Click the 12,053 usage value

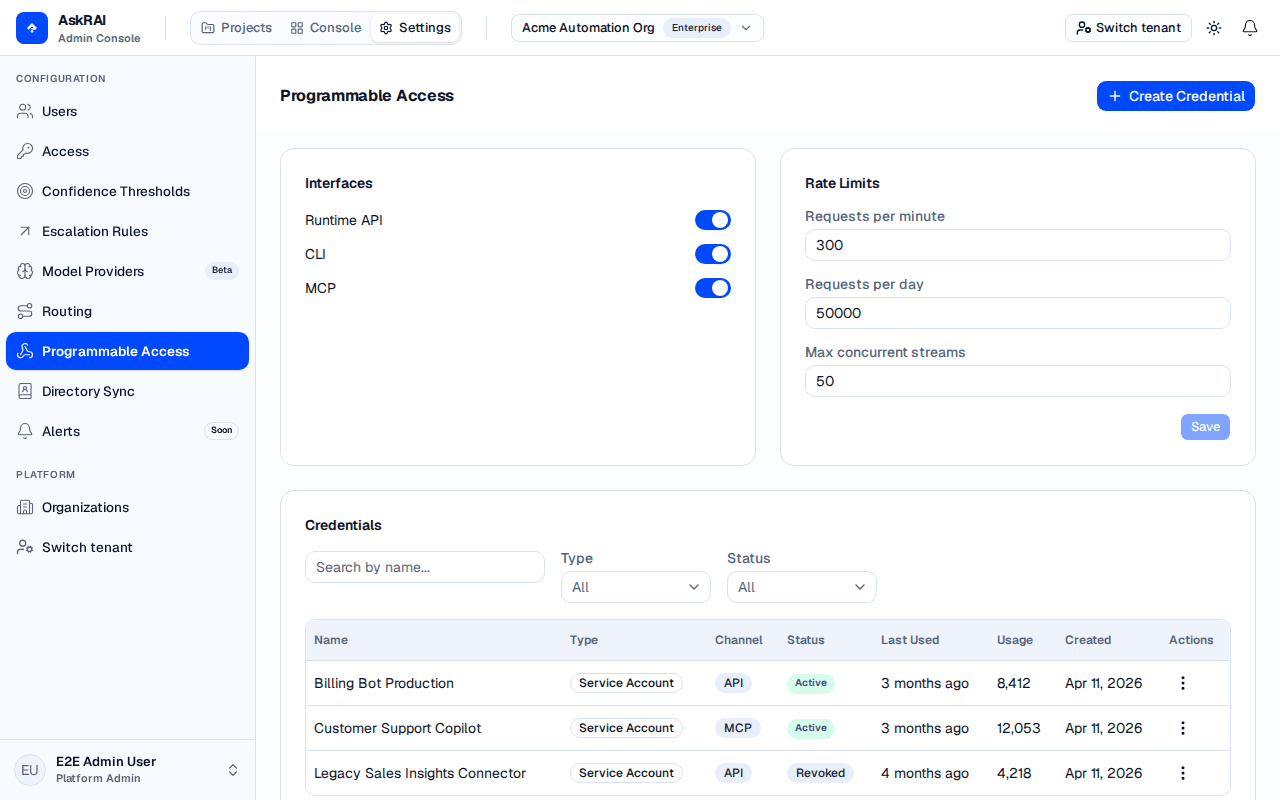click(x=1019, y=728)
